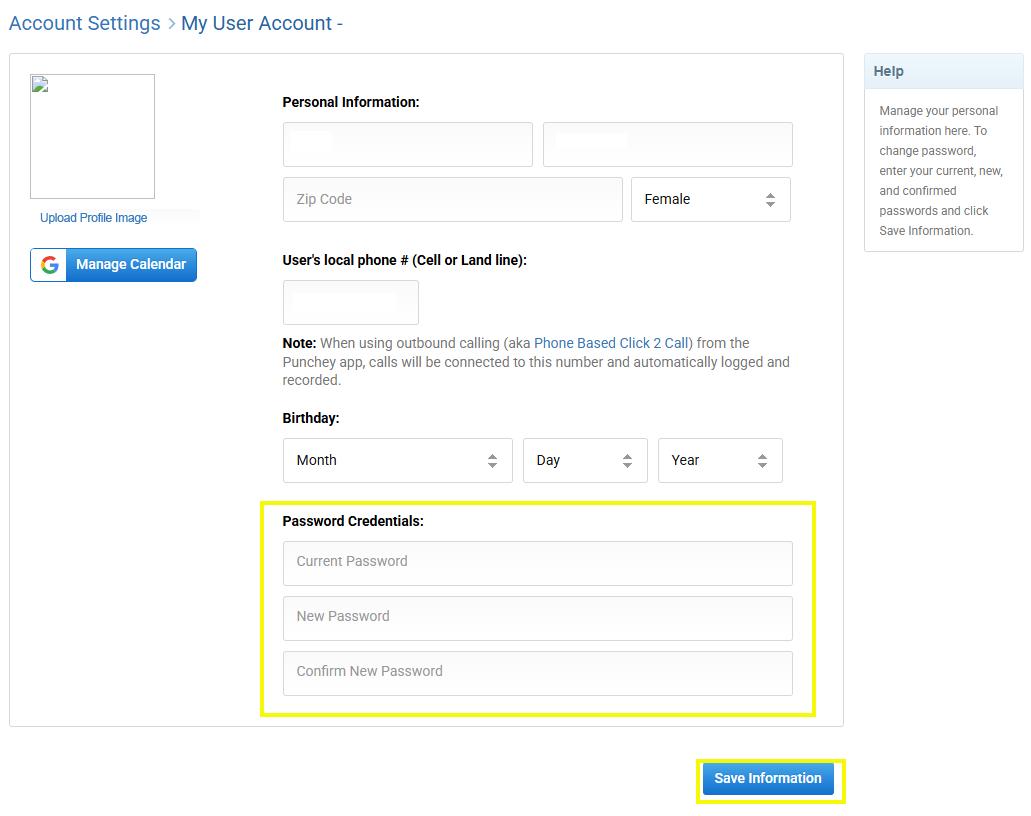
Task: Click the last name input field
Action: (x=667, y=144)
